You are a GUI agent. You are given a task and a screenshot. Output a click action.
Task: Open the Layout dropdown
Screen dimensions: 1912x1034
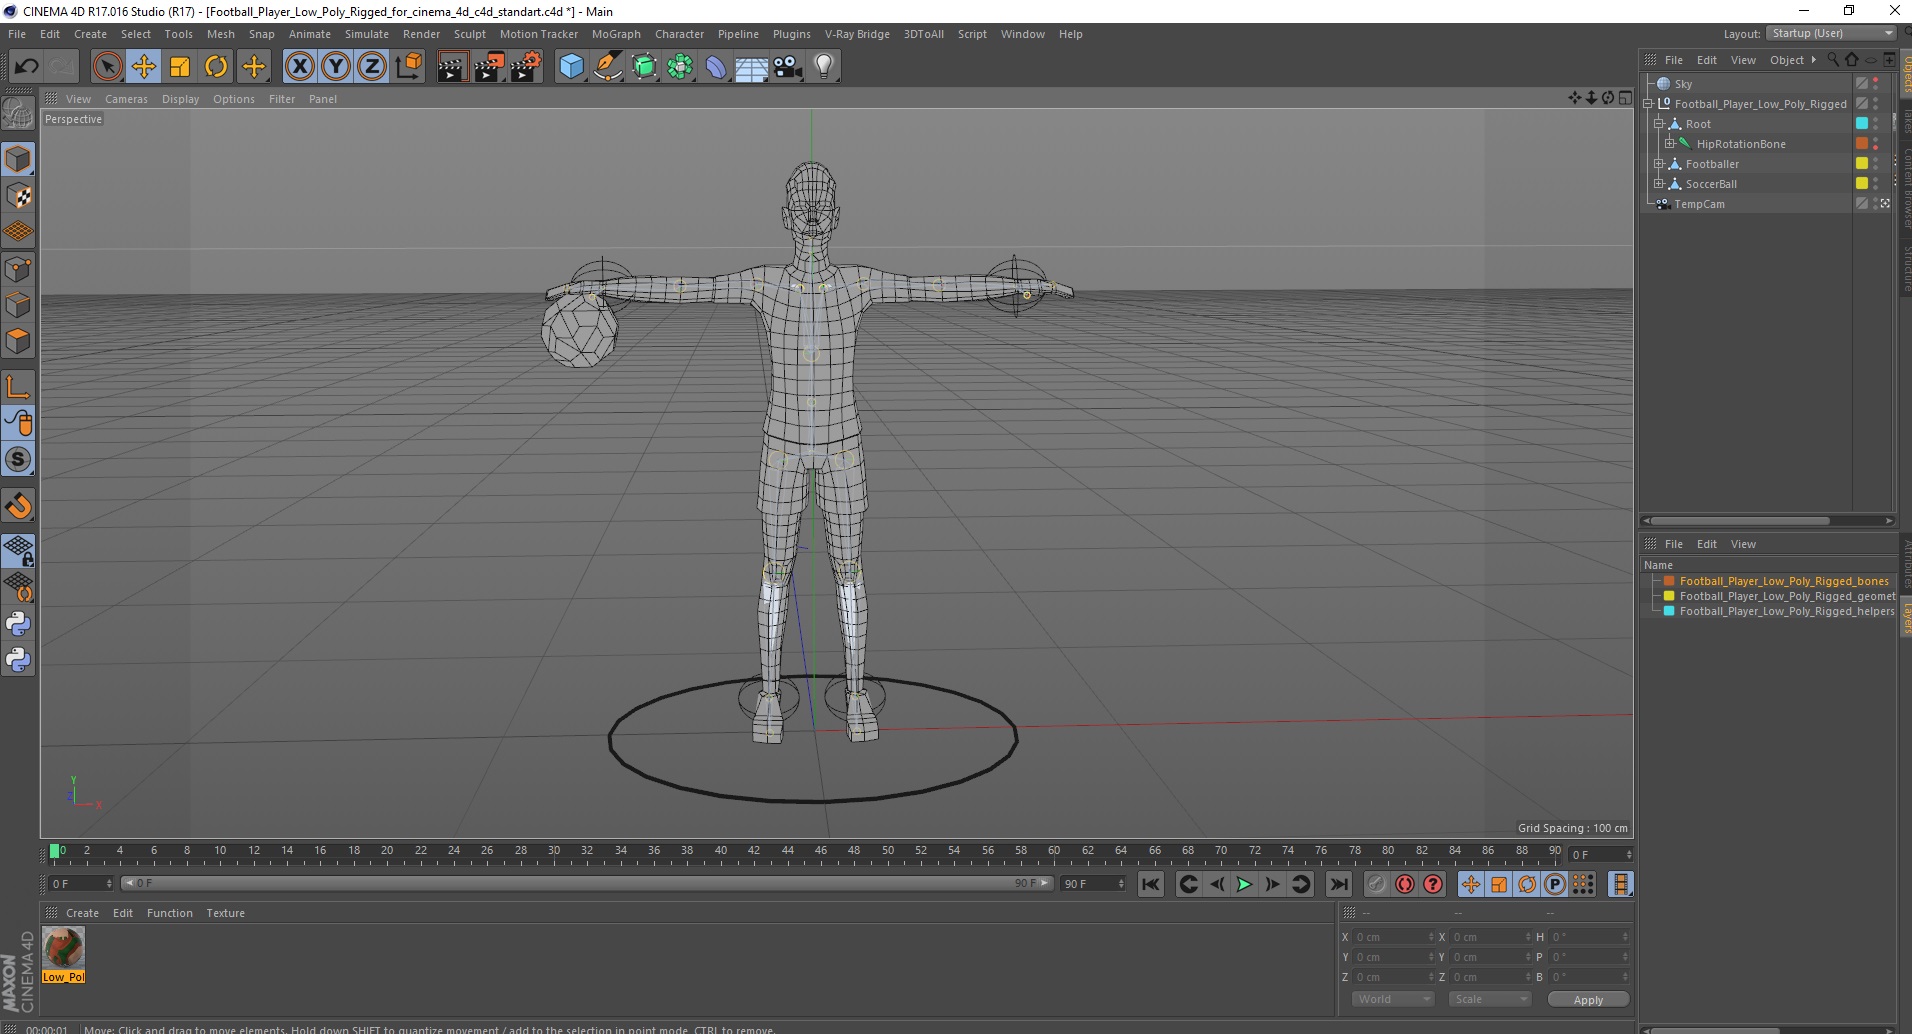tap(1830, 33)
